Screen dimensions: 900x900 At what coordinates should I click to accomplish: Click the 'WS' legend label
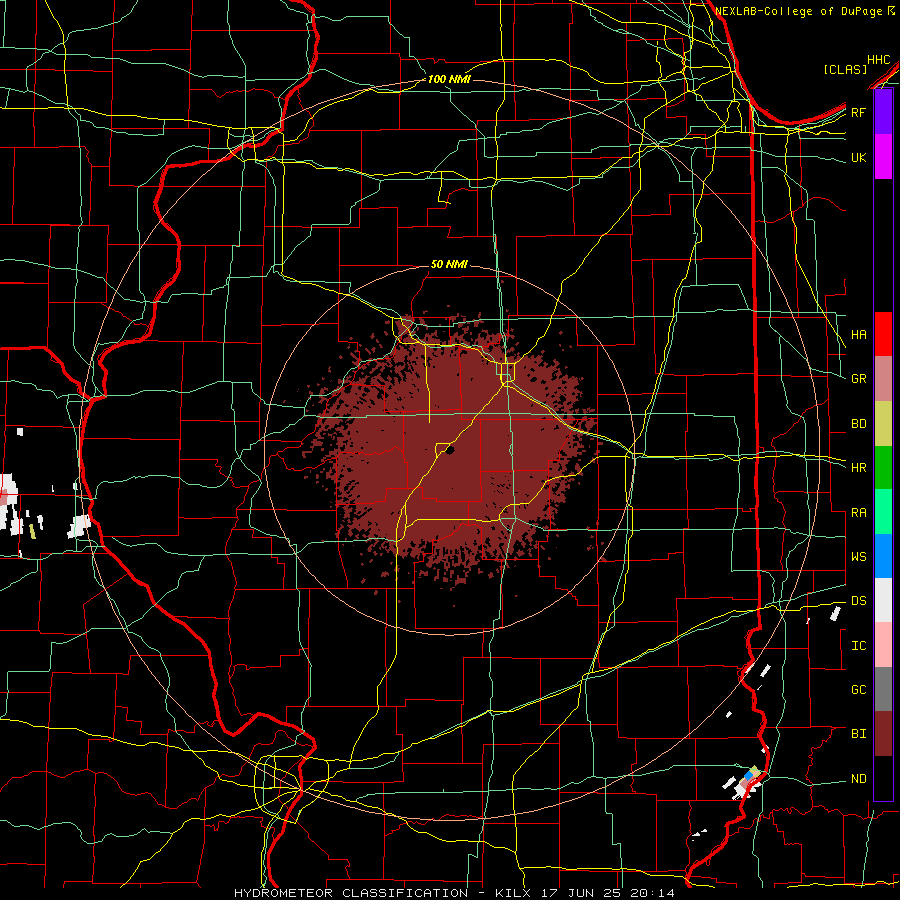(x=859, y=557)
